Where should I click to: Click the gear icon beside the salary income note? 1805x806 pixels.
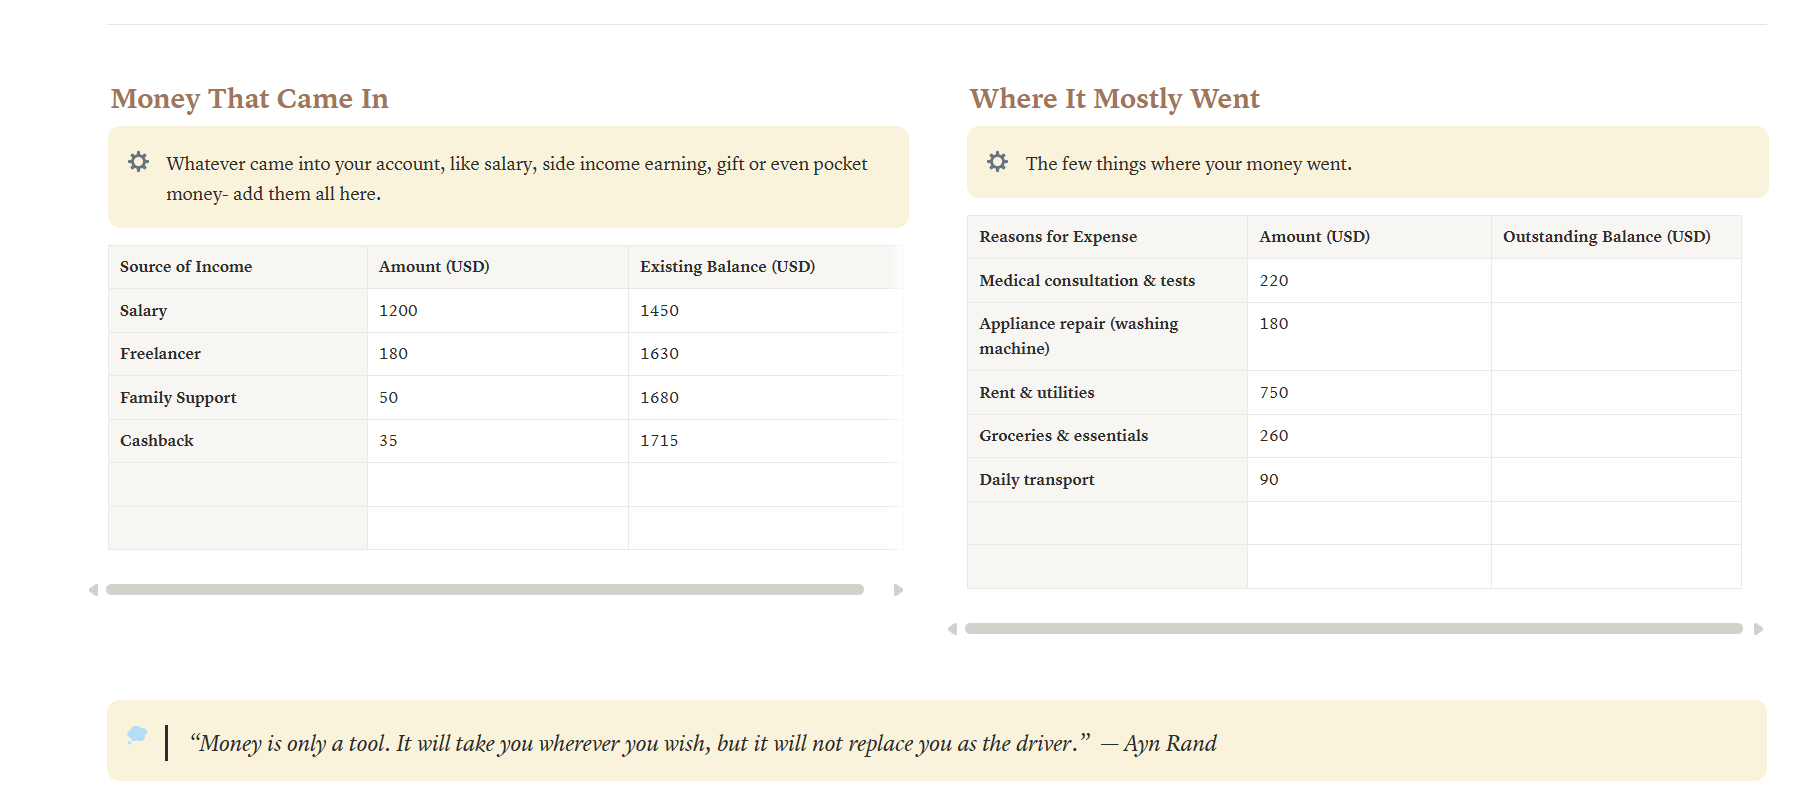pos(138,162)
